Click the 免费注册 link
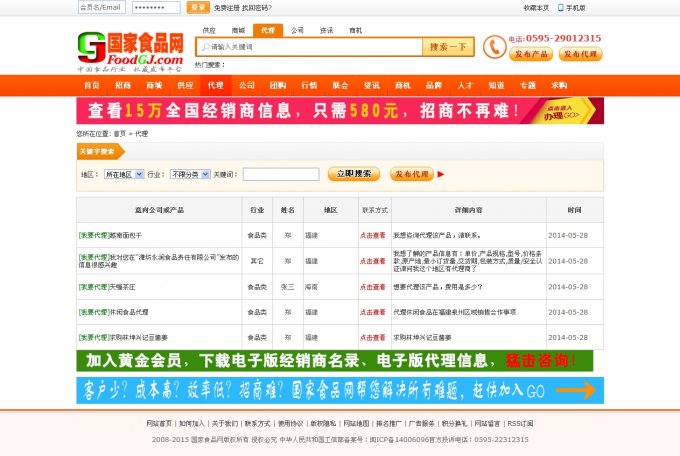Screen dimensions: 680x456 pos(227,8)
